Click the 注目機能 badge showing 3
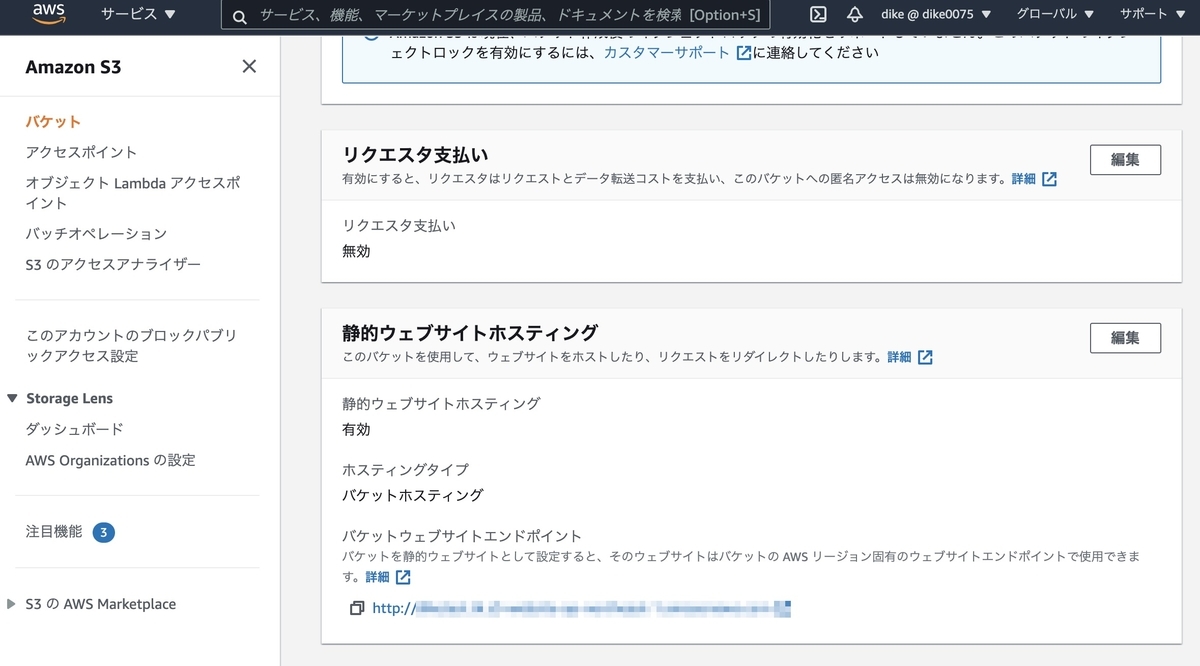 (104, 532)
